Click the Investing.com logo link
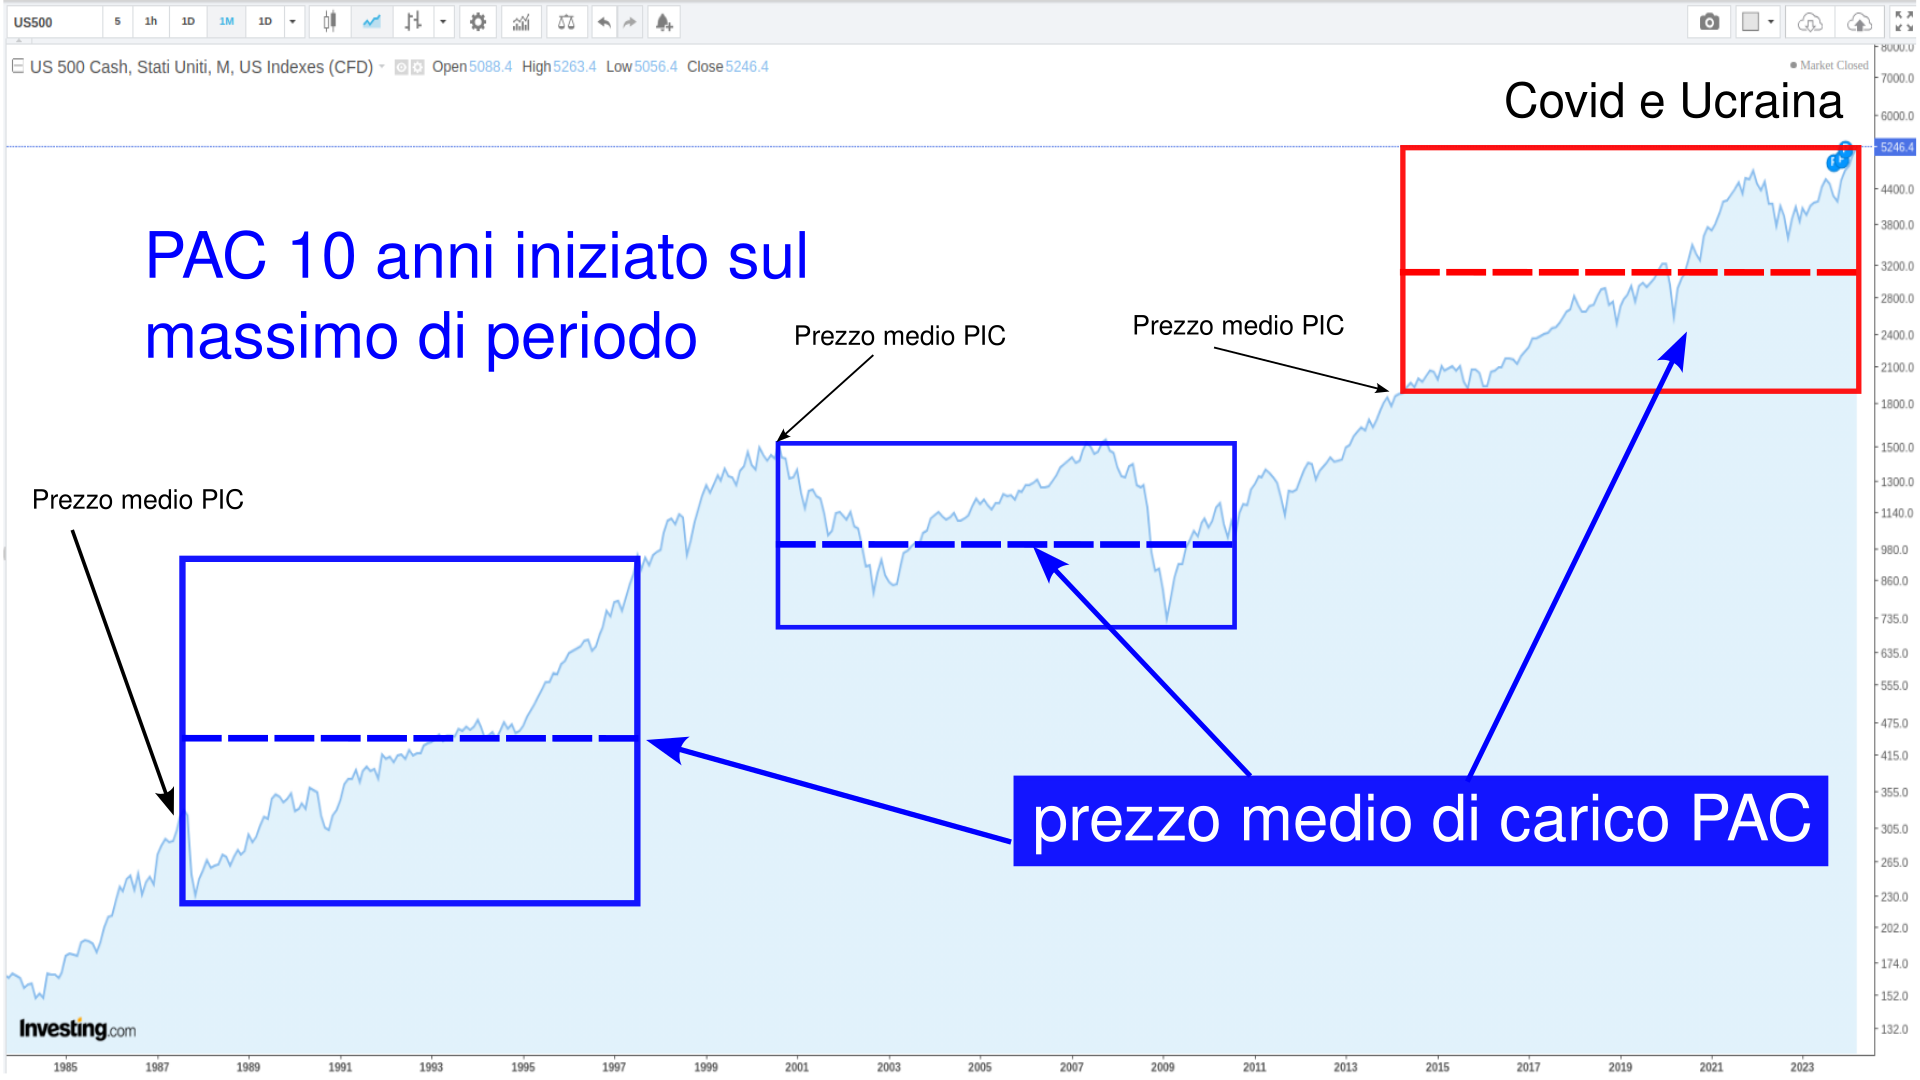The width and height of the screenshot is (1920, 1080). click(x=77, y=1029)
